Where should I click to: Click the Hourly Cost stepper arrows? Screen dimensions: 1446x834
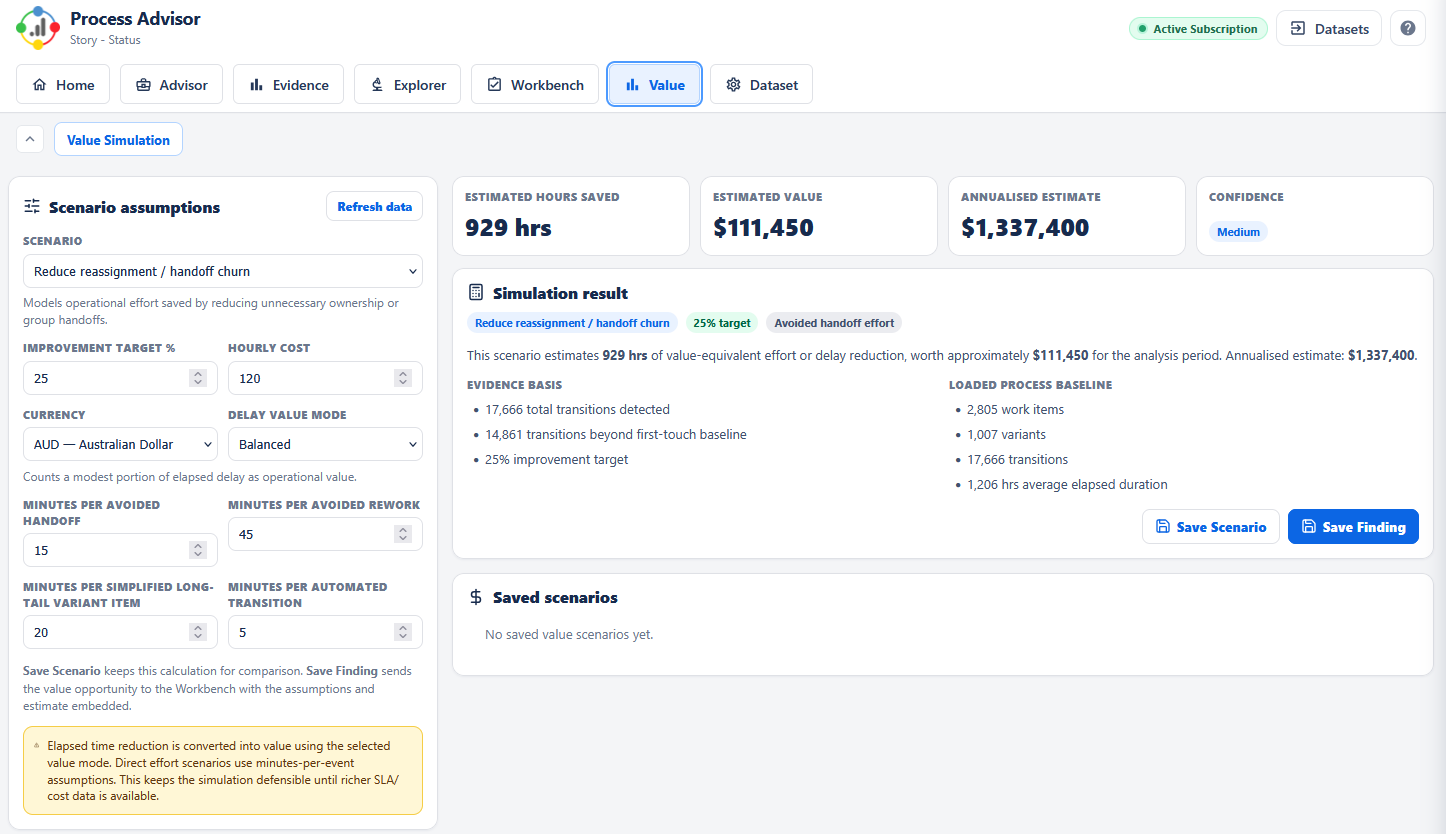[x=403, y=378]
